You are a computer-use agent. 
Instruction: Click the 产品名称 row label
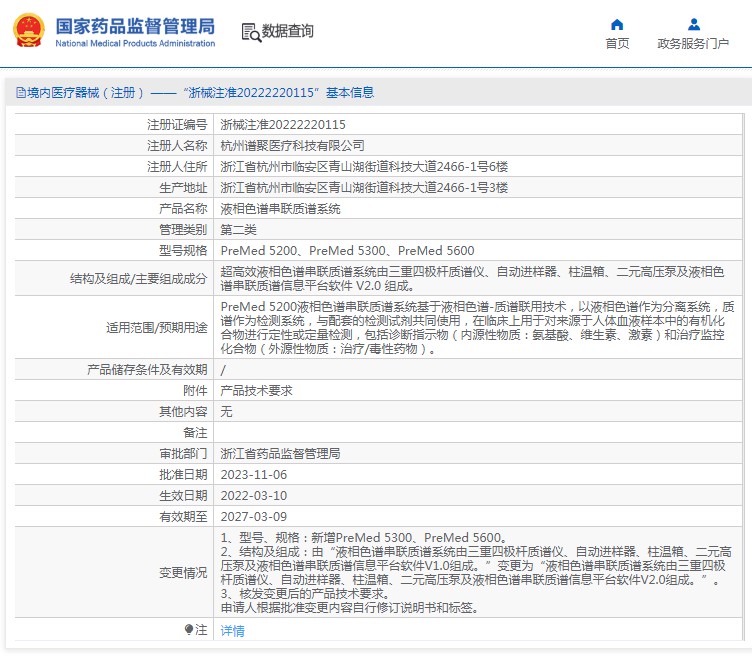point(183,209)
